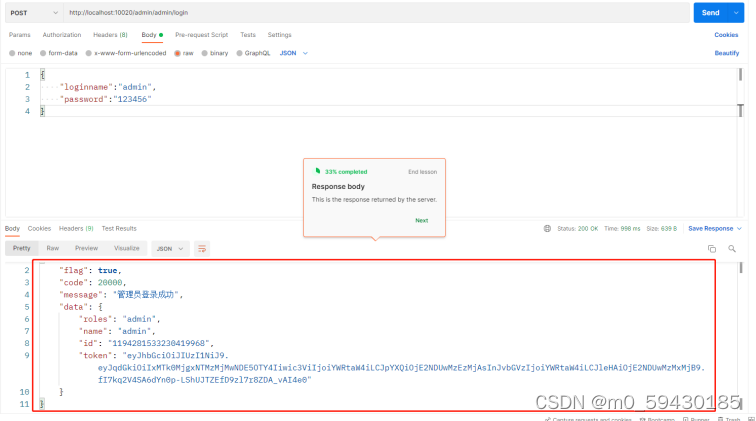Switch response view to Visualize

point(127,248)
